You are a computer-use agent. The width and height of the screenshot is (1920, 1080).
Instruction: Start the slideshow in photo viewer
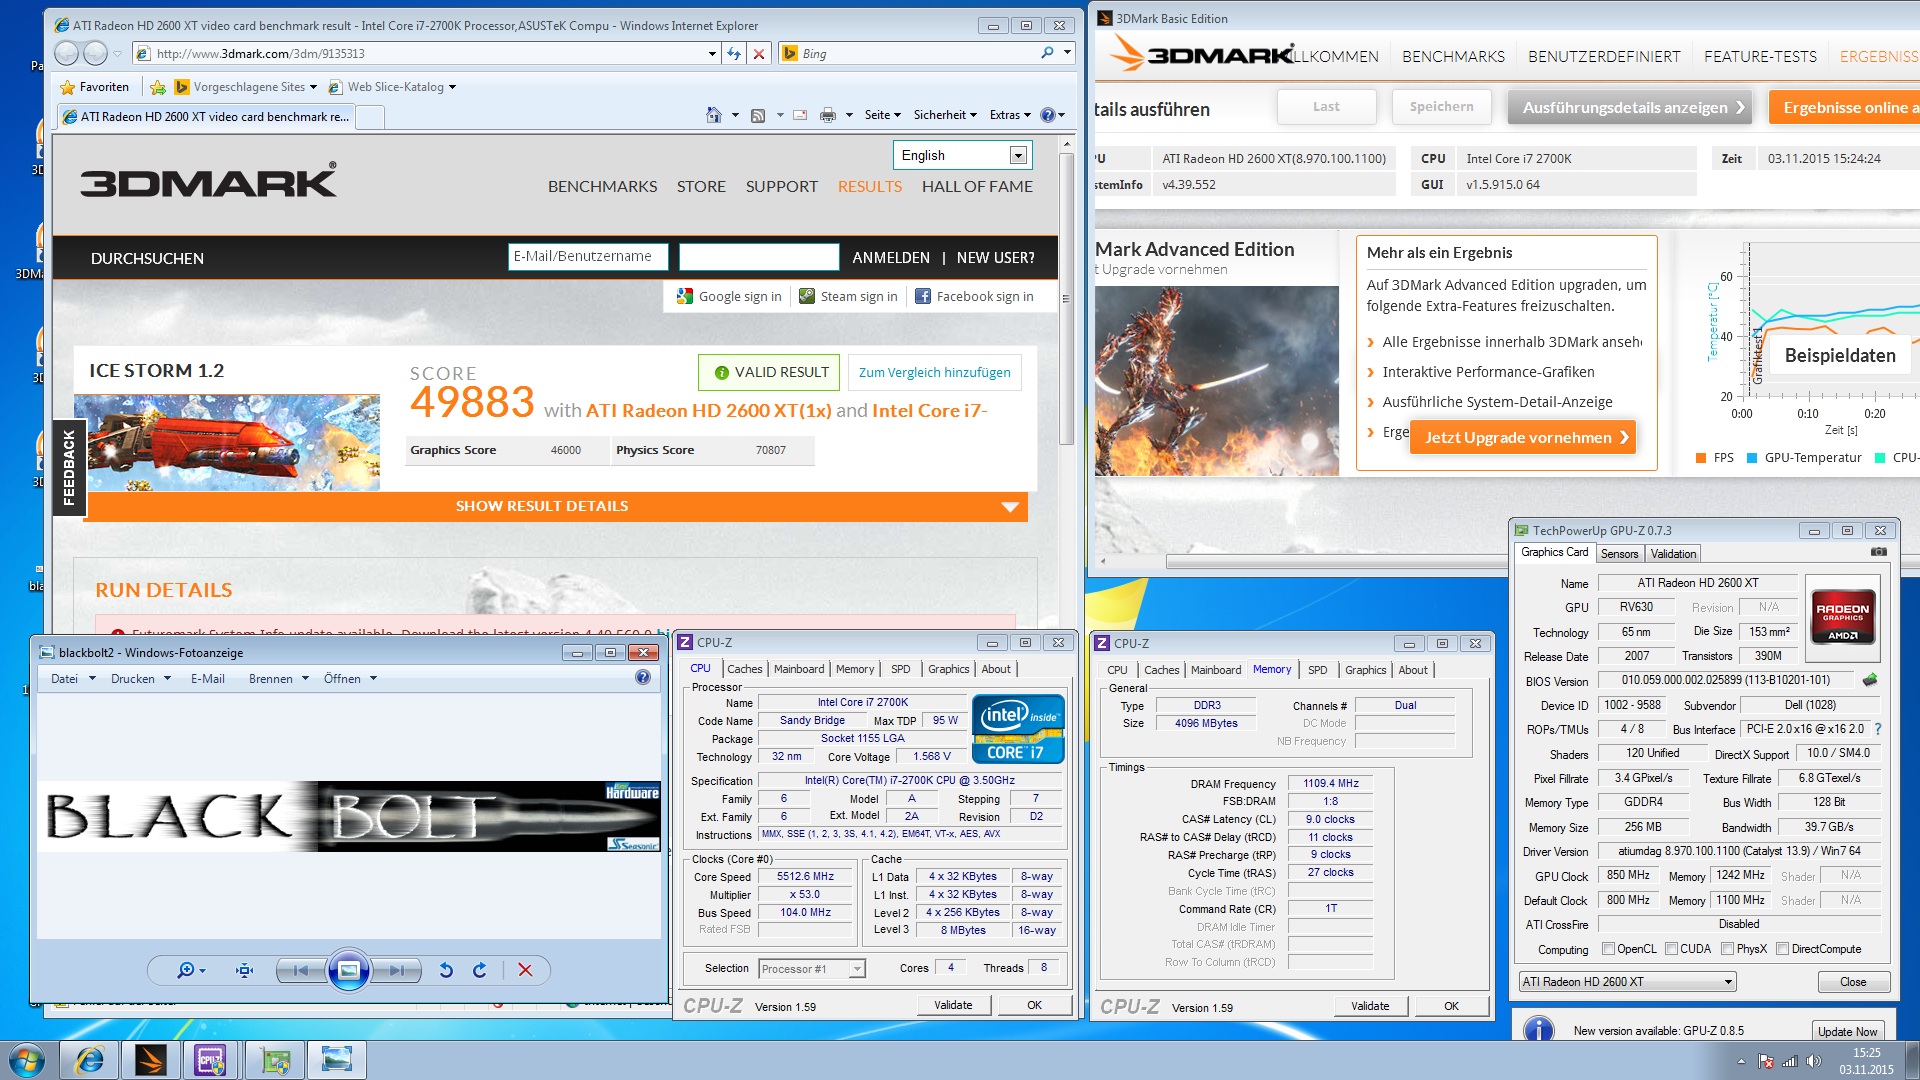coord(348,970)
